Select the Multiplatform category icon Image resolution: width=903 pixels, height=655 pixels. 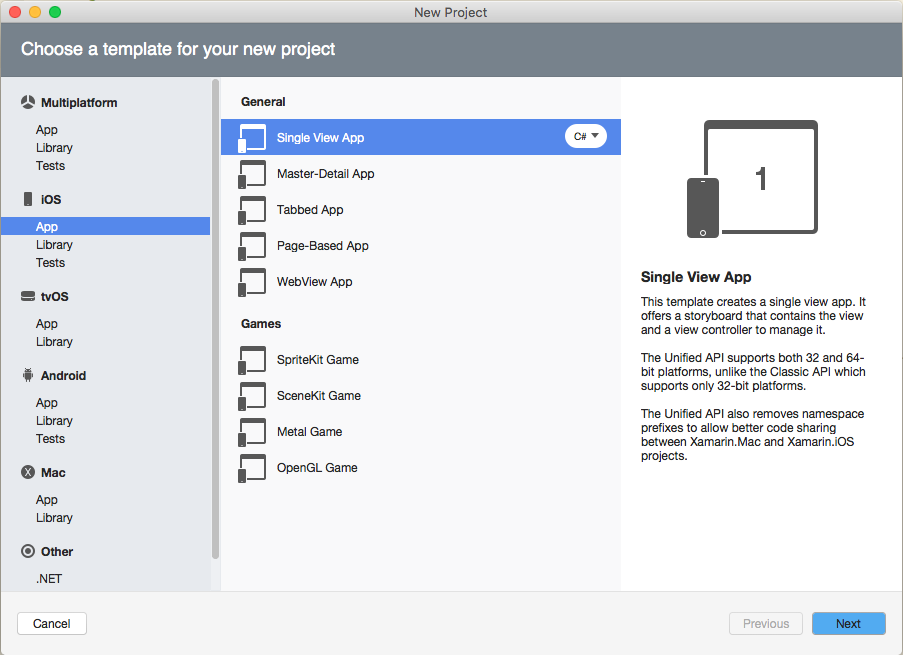point(26,102)
